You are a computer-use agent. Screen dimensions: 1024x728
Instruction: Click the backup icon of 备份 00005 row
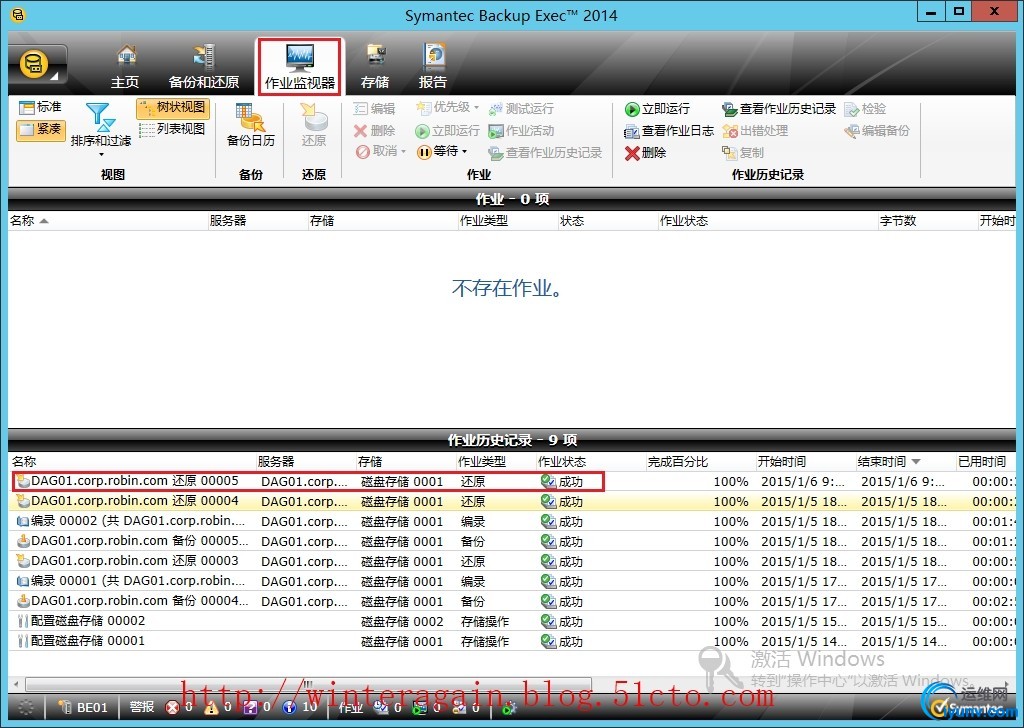pos(23,541)
